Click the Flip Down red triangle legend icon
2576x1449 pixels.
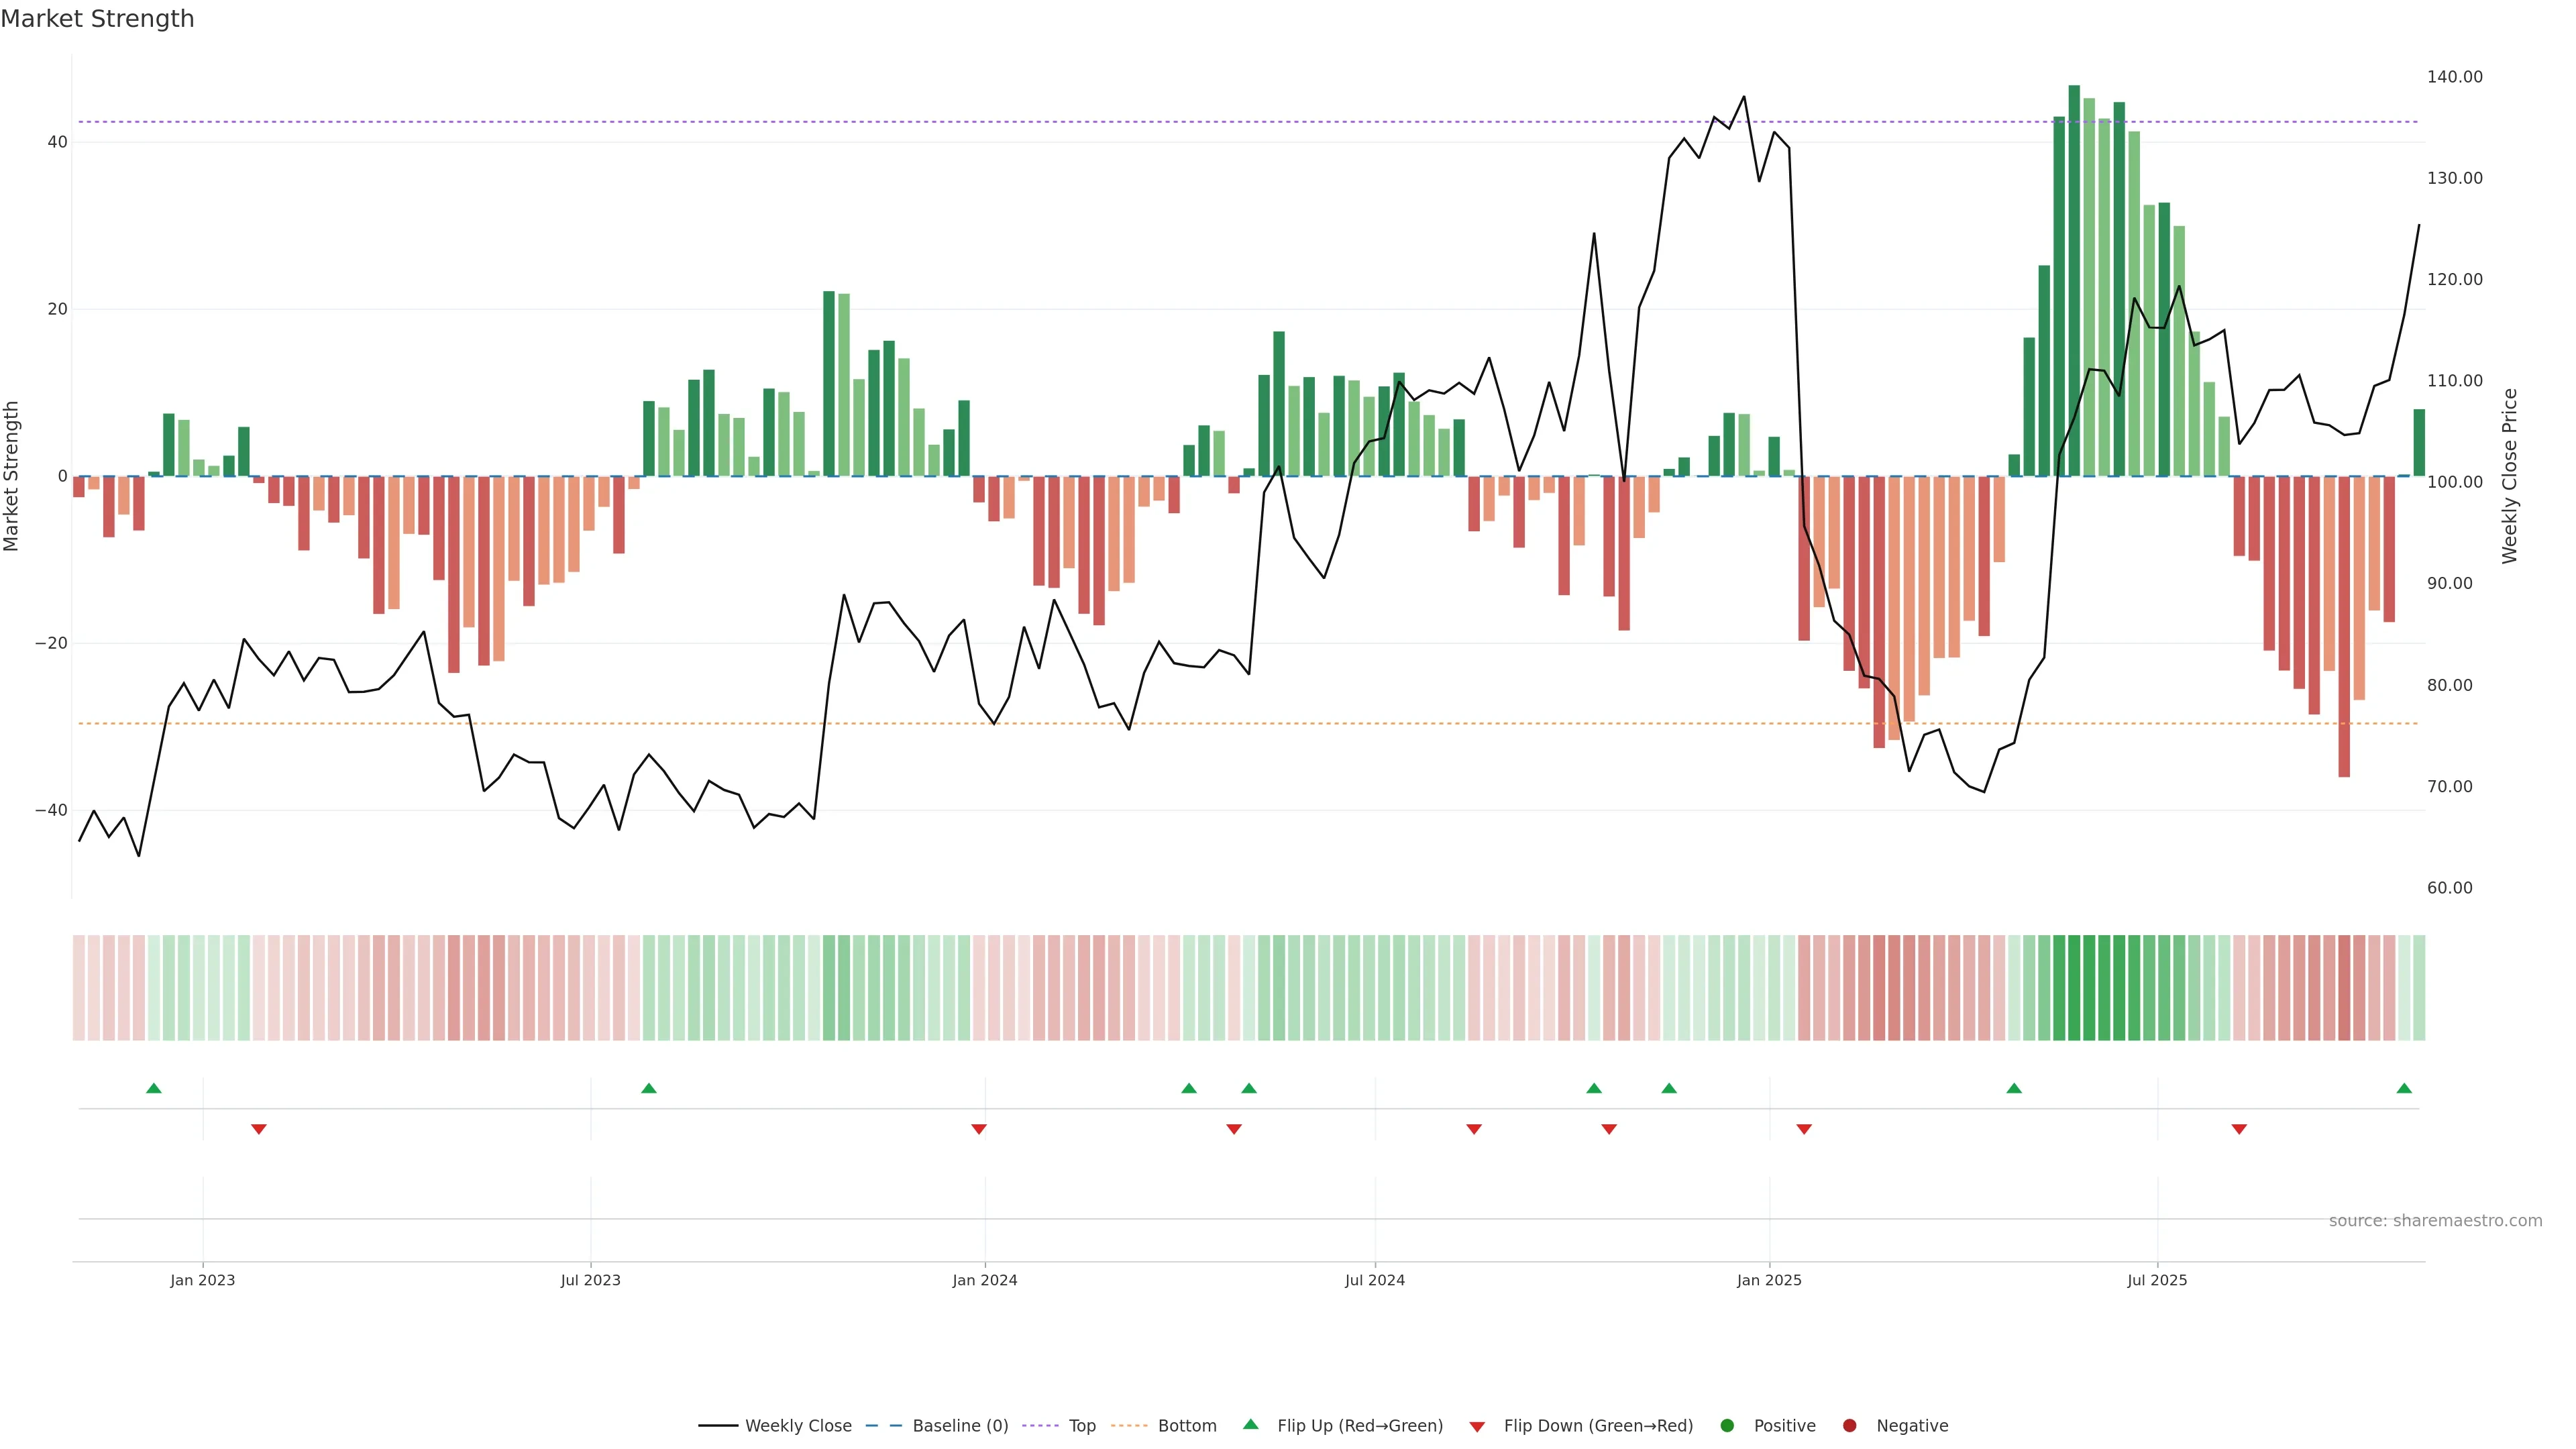[x=1477, y=1427]
